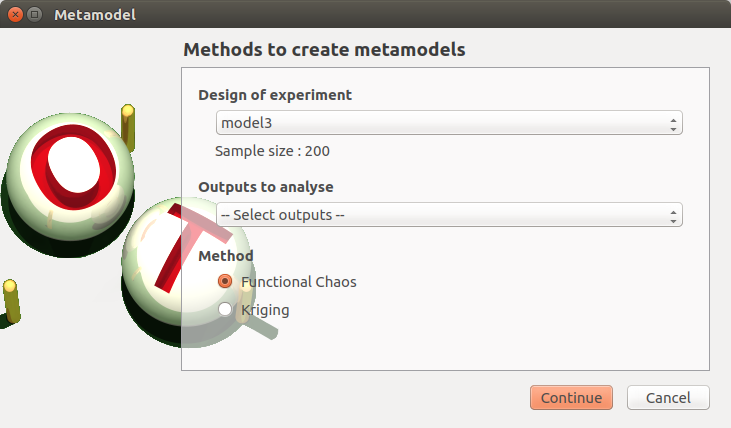Click the arrow on the Select outputs dropdown

[x=673, y=215]
